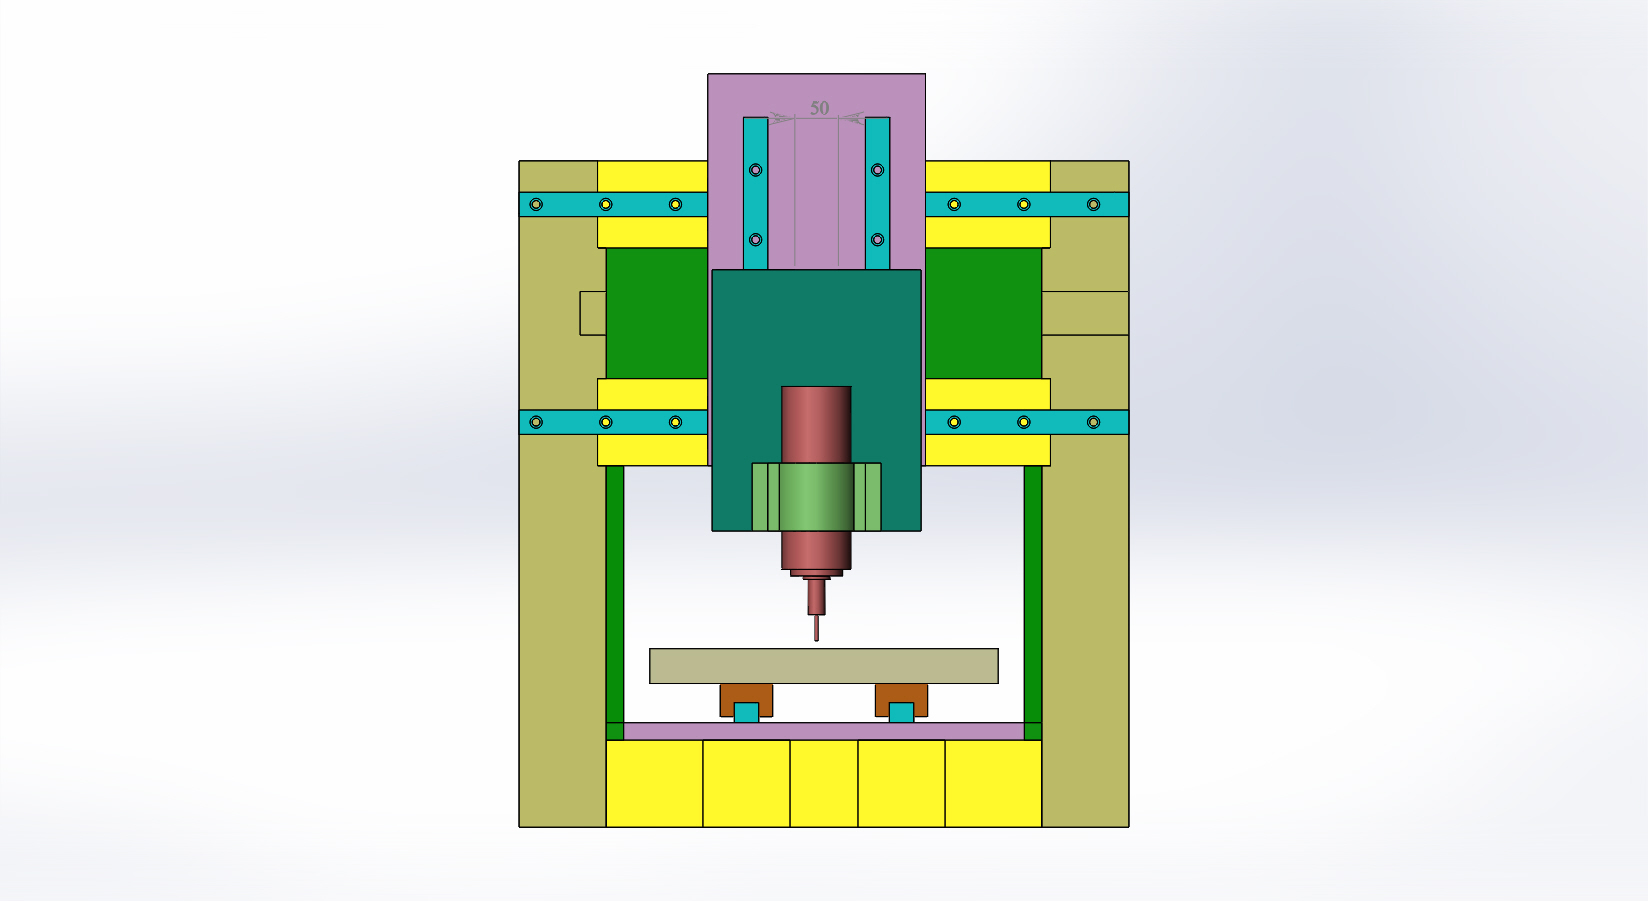The height and width of the screenshot is (901, 1648).
Task: Click the leftmost screw on upper-left horizontal rail
Action: point(536,204)
